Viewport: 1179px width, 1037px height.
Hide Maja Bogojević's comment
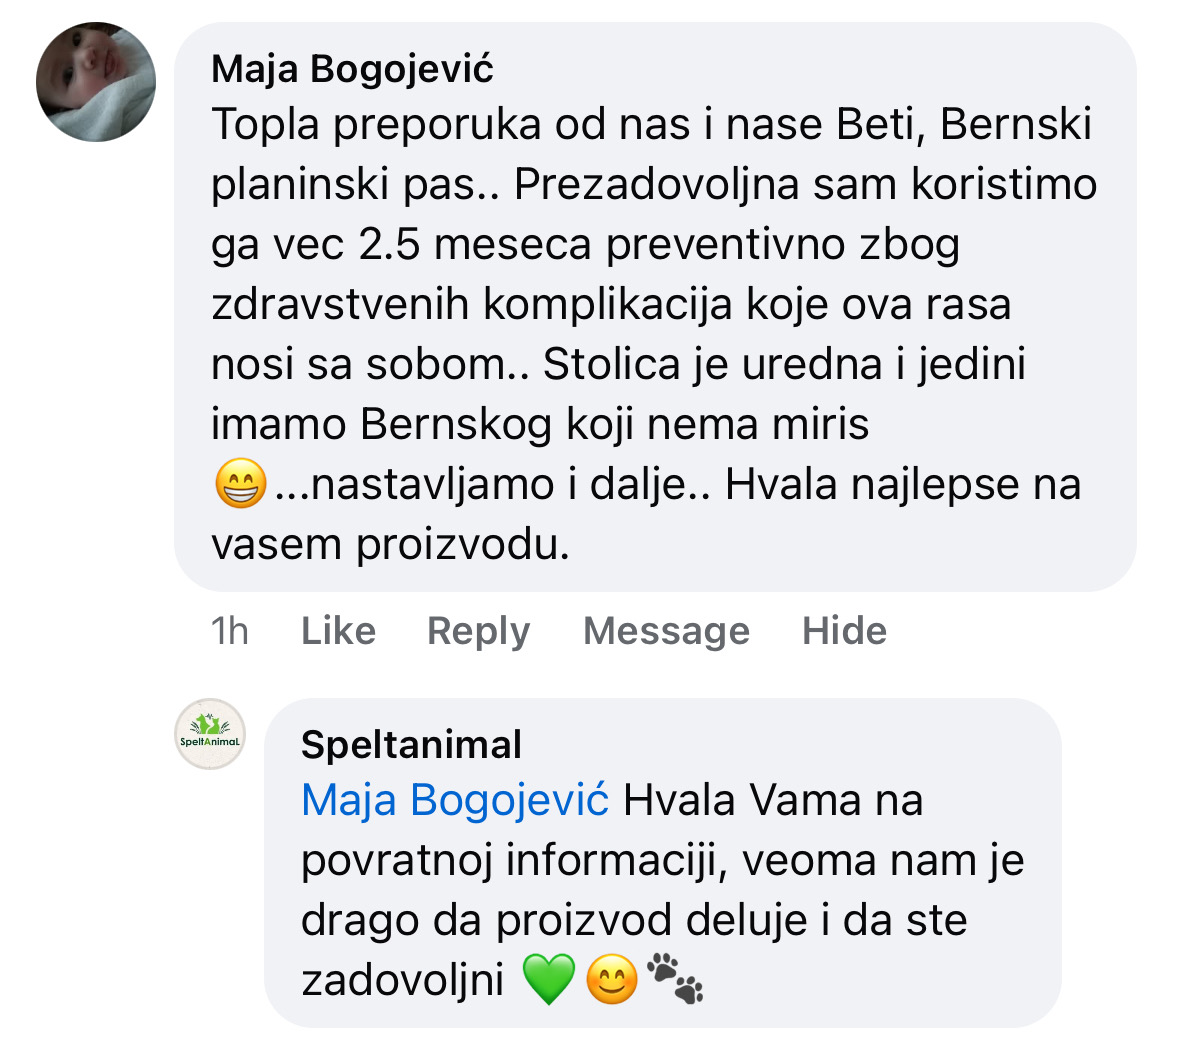click(844, 631)
